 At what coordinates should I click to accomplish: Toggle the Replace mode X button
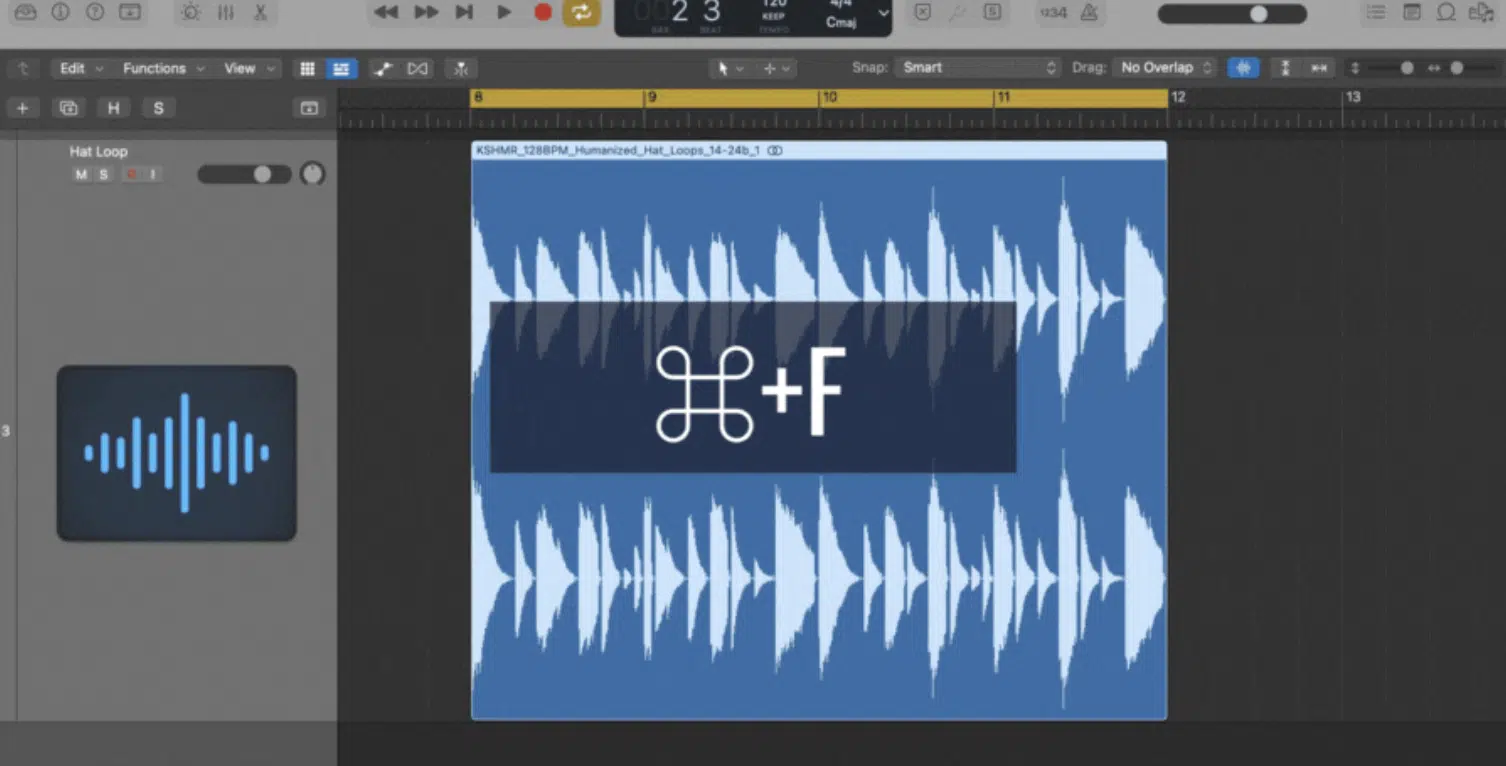pos(923,12)
